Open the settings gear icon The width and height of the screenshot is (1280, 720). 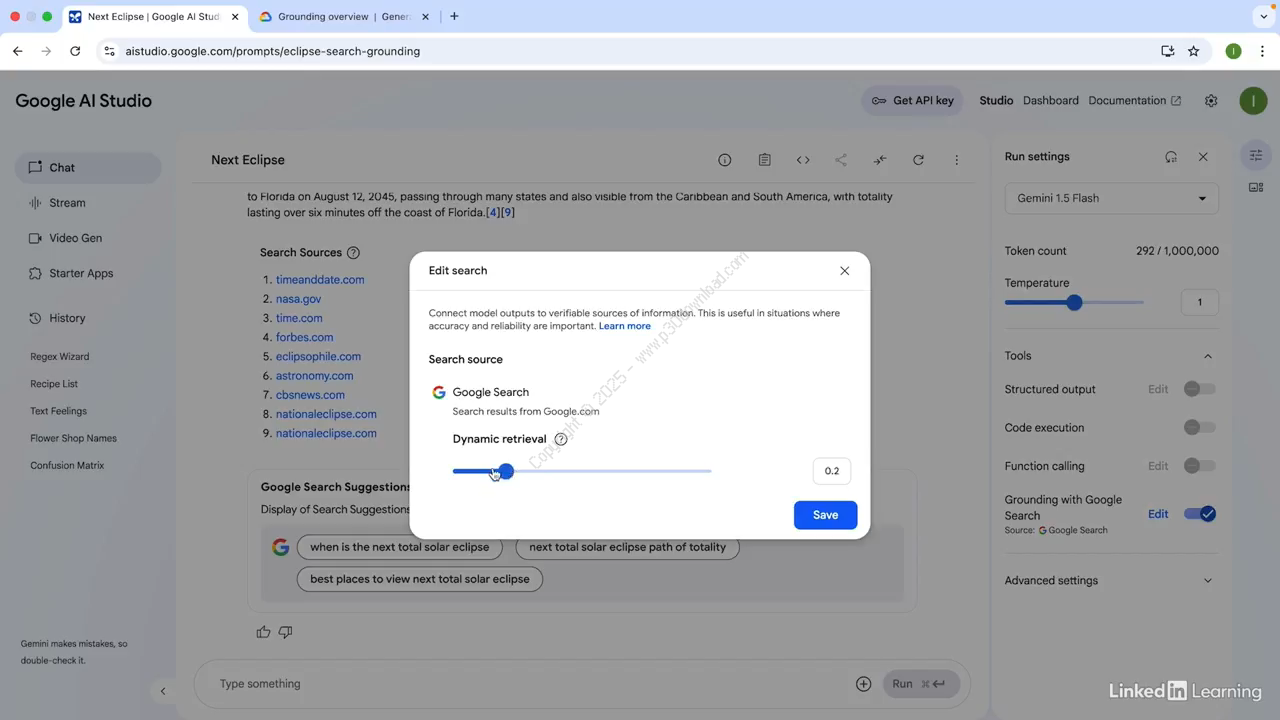click(1211, 101)
